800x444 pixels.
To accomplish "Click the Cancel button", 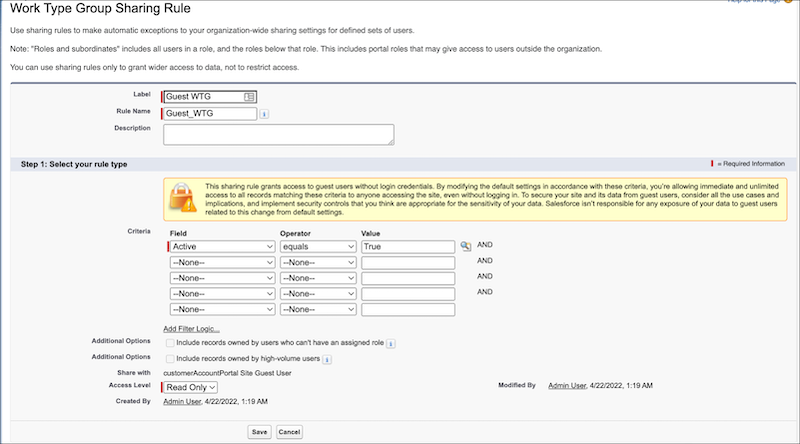I will pyautogui.click(x=289, y=432).
